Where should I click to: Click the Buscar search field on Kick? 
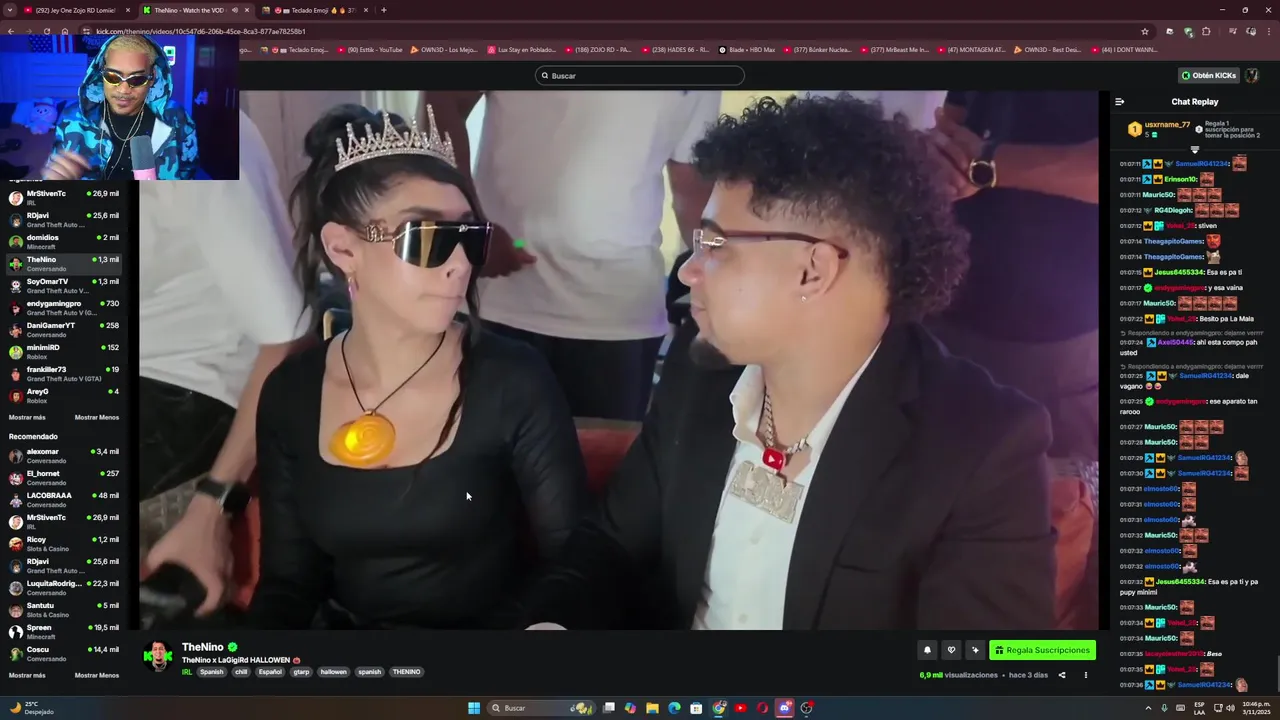640,75
